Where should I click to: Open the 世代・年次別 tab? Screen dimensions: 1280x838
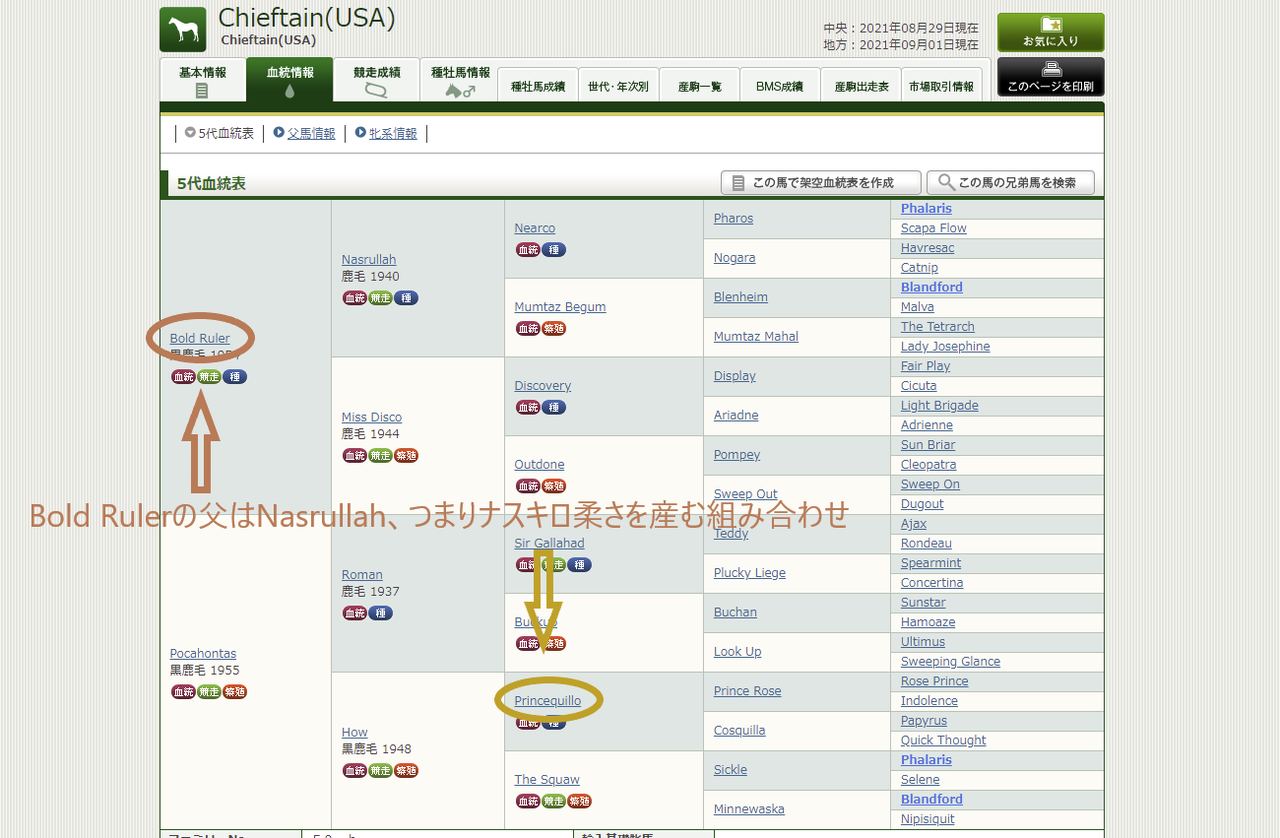coord(619,86)
